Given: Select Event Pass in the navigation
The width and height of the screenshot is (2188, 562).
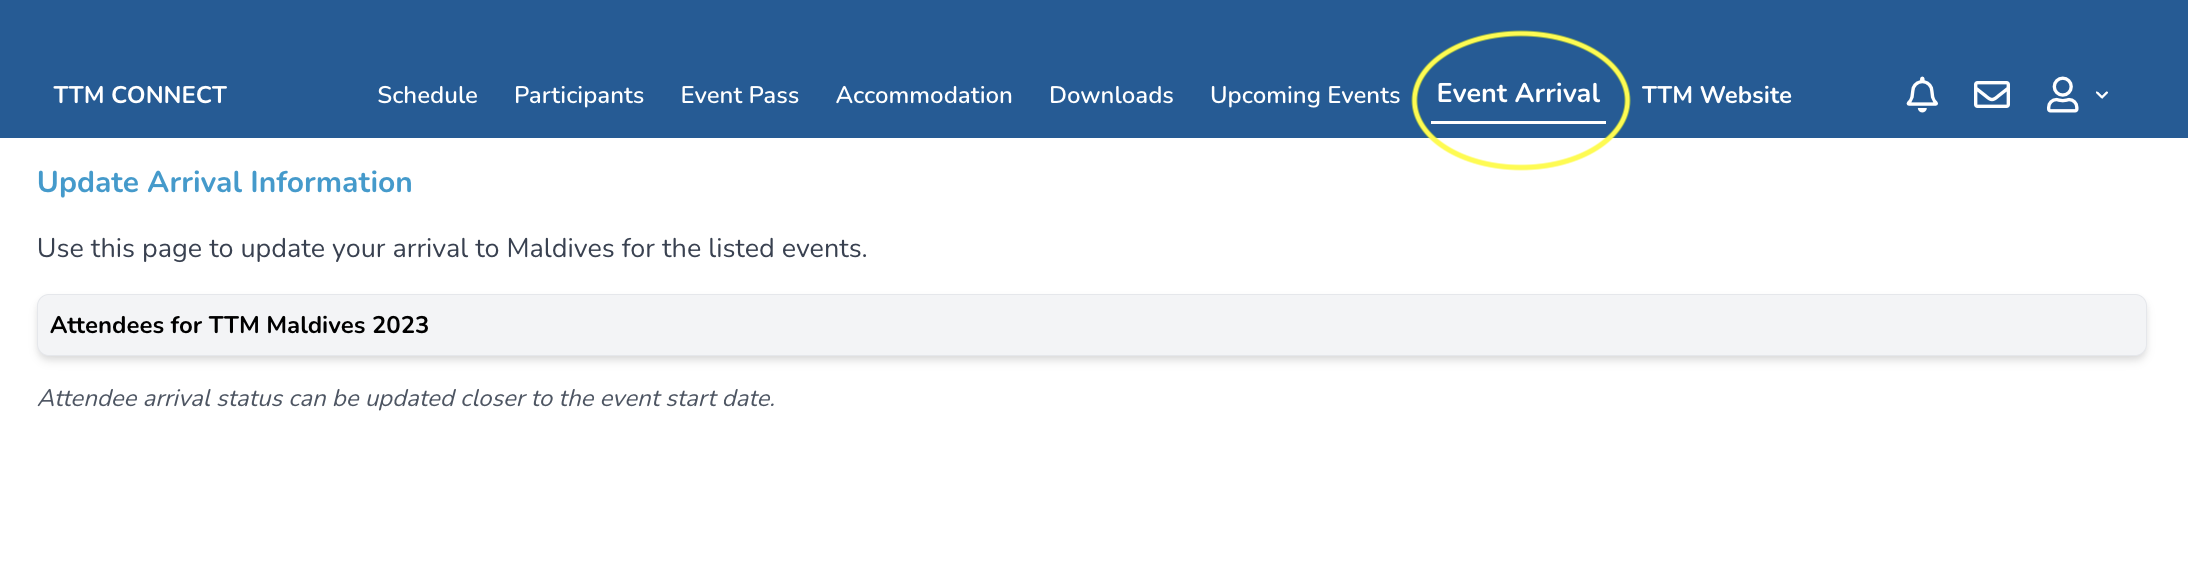Looking at the screenshot, I should tap(740, 95).
